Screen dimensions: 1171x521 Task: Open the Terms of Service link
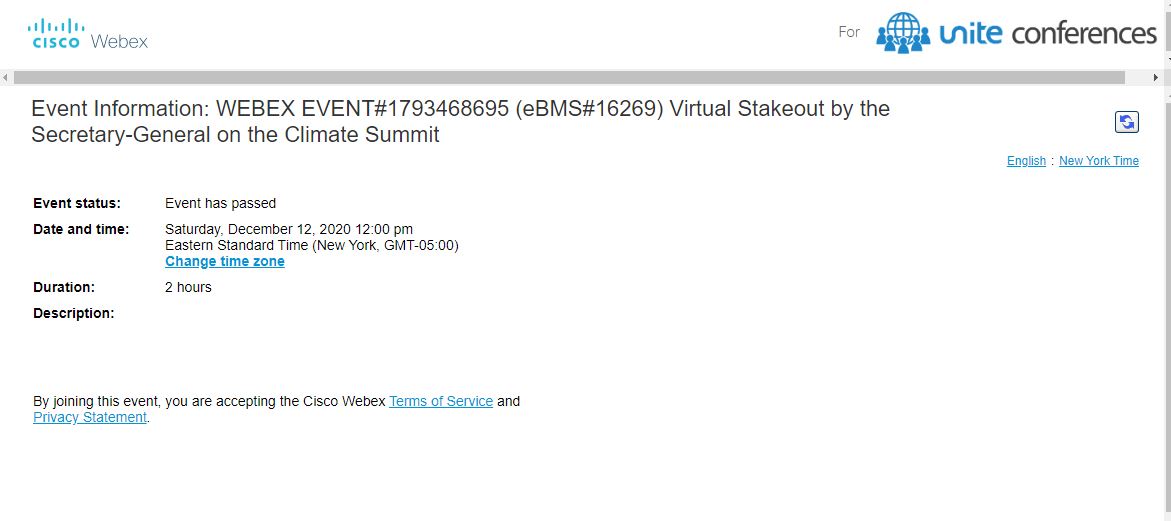point(441,401)
